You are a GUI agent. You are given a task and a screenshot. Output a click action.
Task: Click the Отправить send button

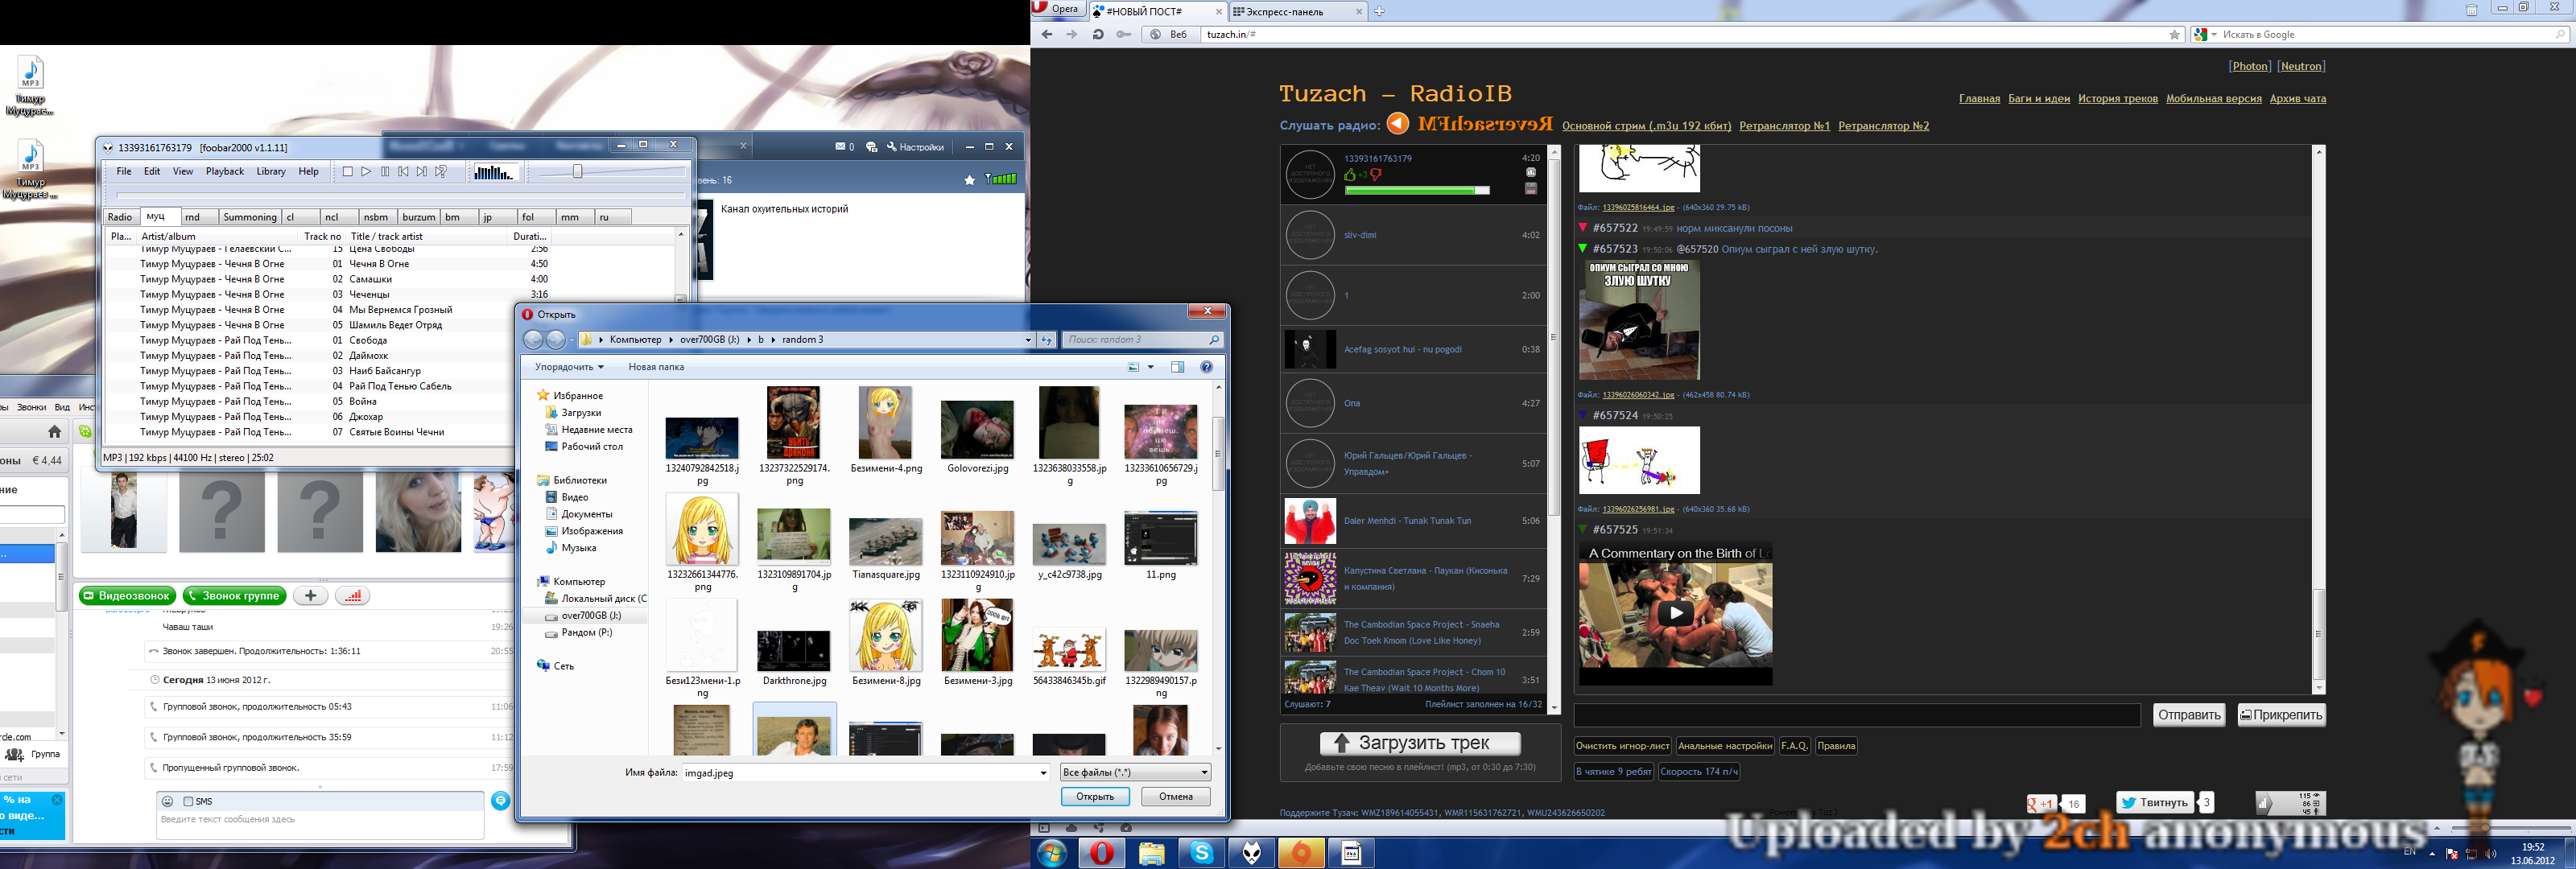coord(2188,715)
